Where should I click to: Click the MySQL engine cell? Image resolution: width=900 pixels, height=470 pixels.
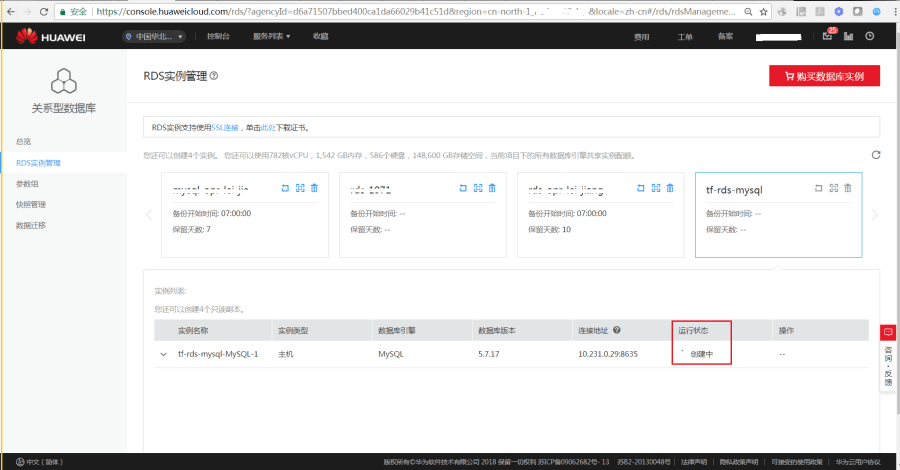[391, 354]
